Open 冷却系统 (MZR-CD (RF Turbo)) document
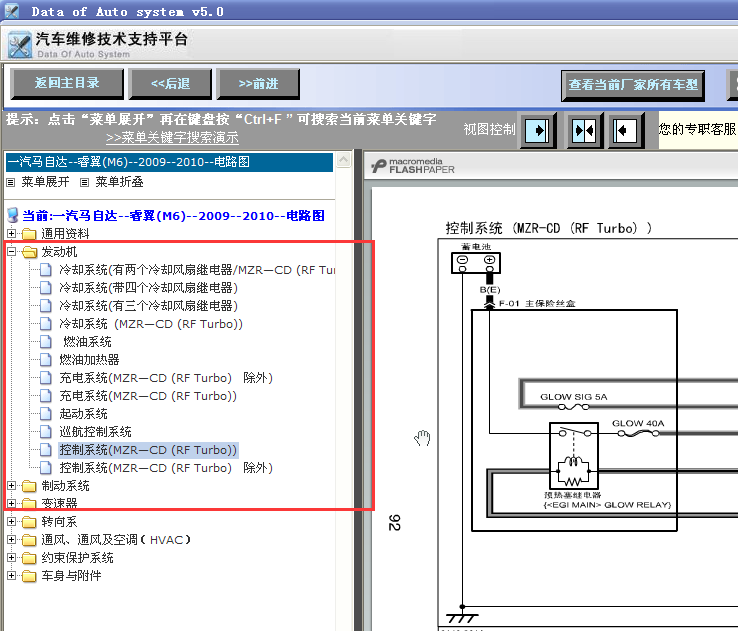Screen dimensions: 738x631 coord(151,324)
